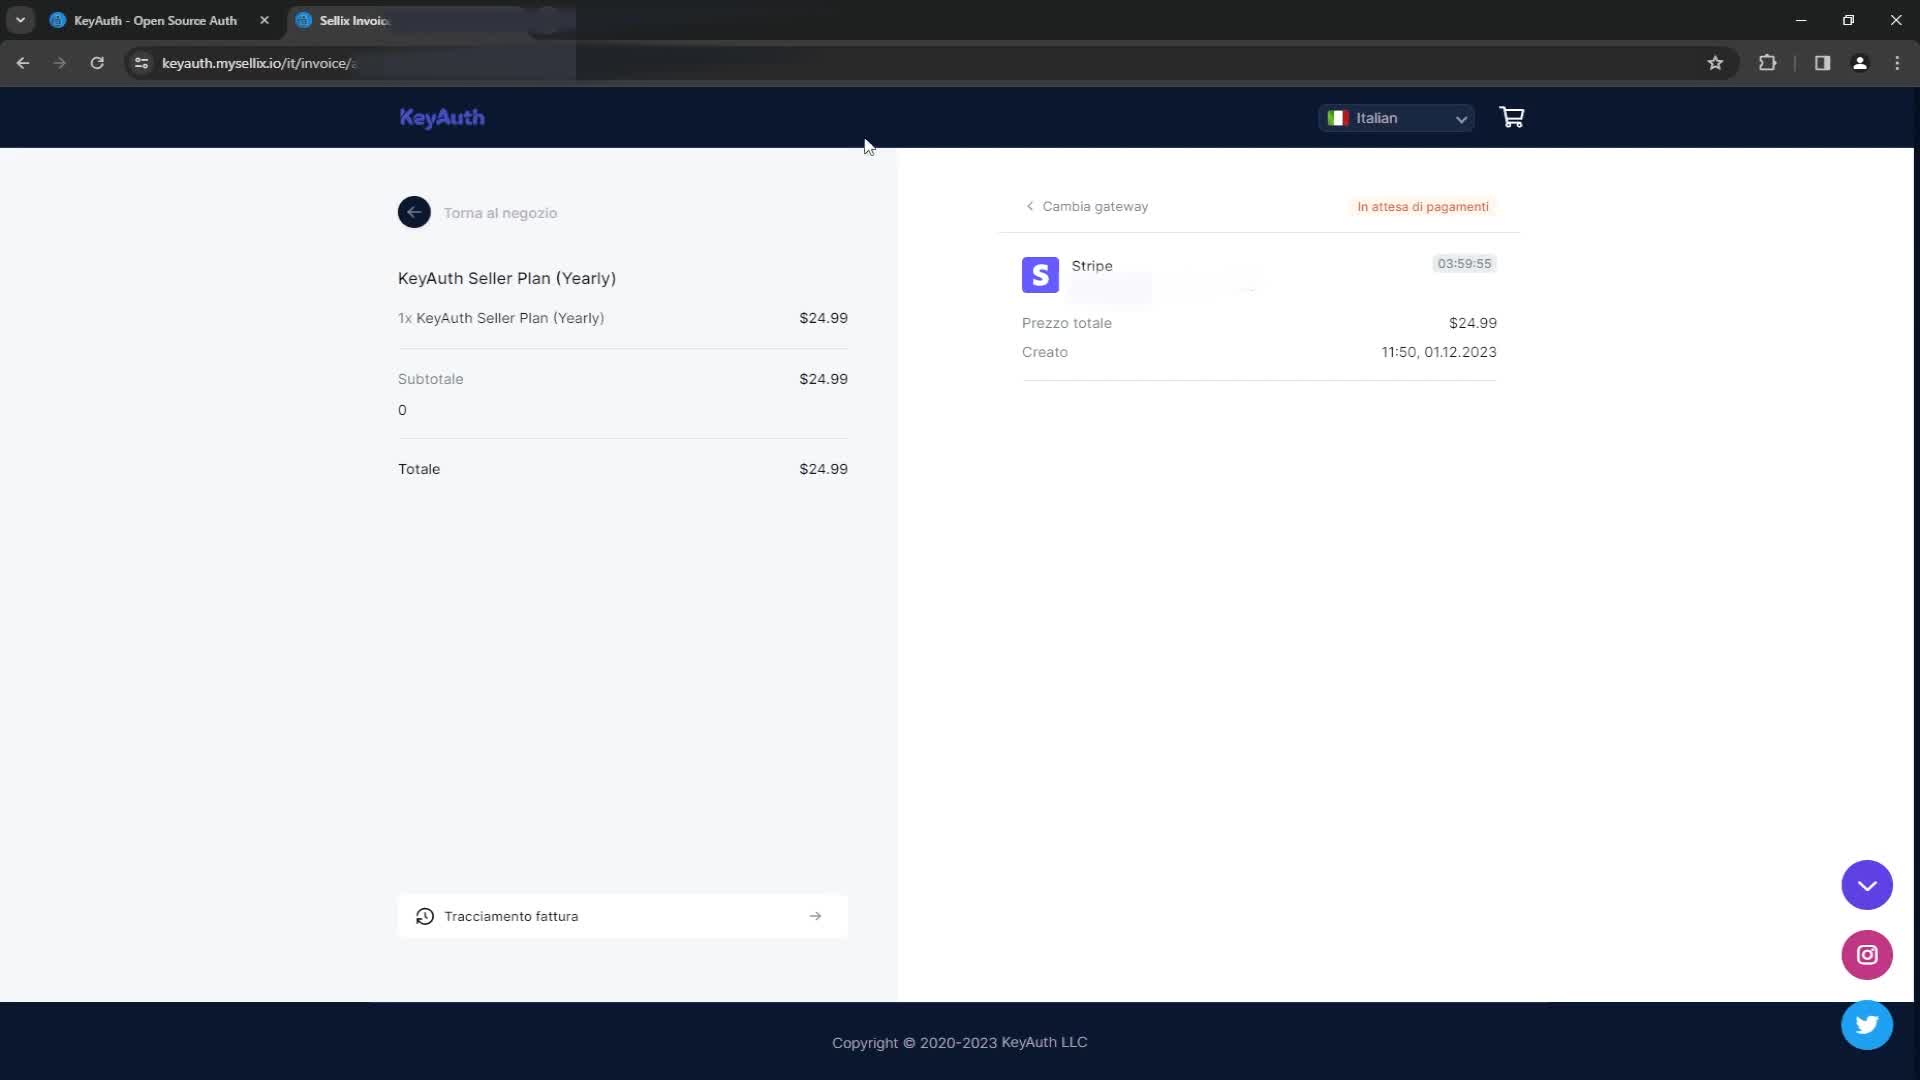1920x1080 pixels.
Task: Click the KeyAuth logo in header
Action: coord(442,118)
